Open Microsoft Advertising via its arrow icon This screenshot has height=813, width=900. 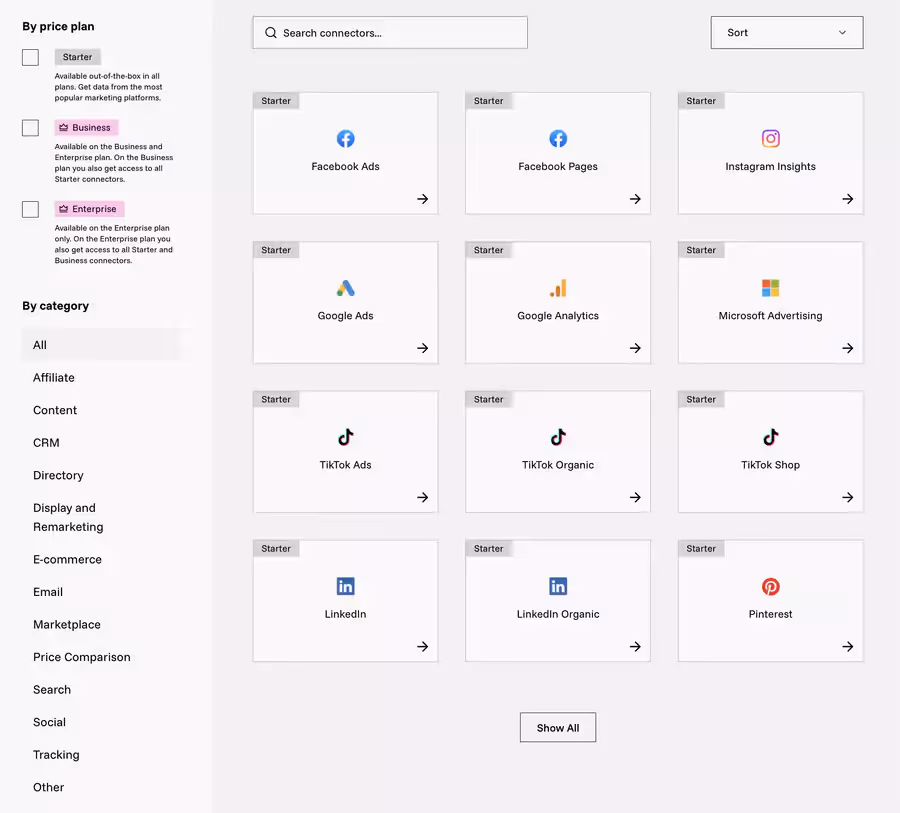(x=848, y=348)
